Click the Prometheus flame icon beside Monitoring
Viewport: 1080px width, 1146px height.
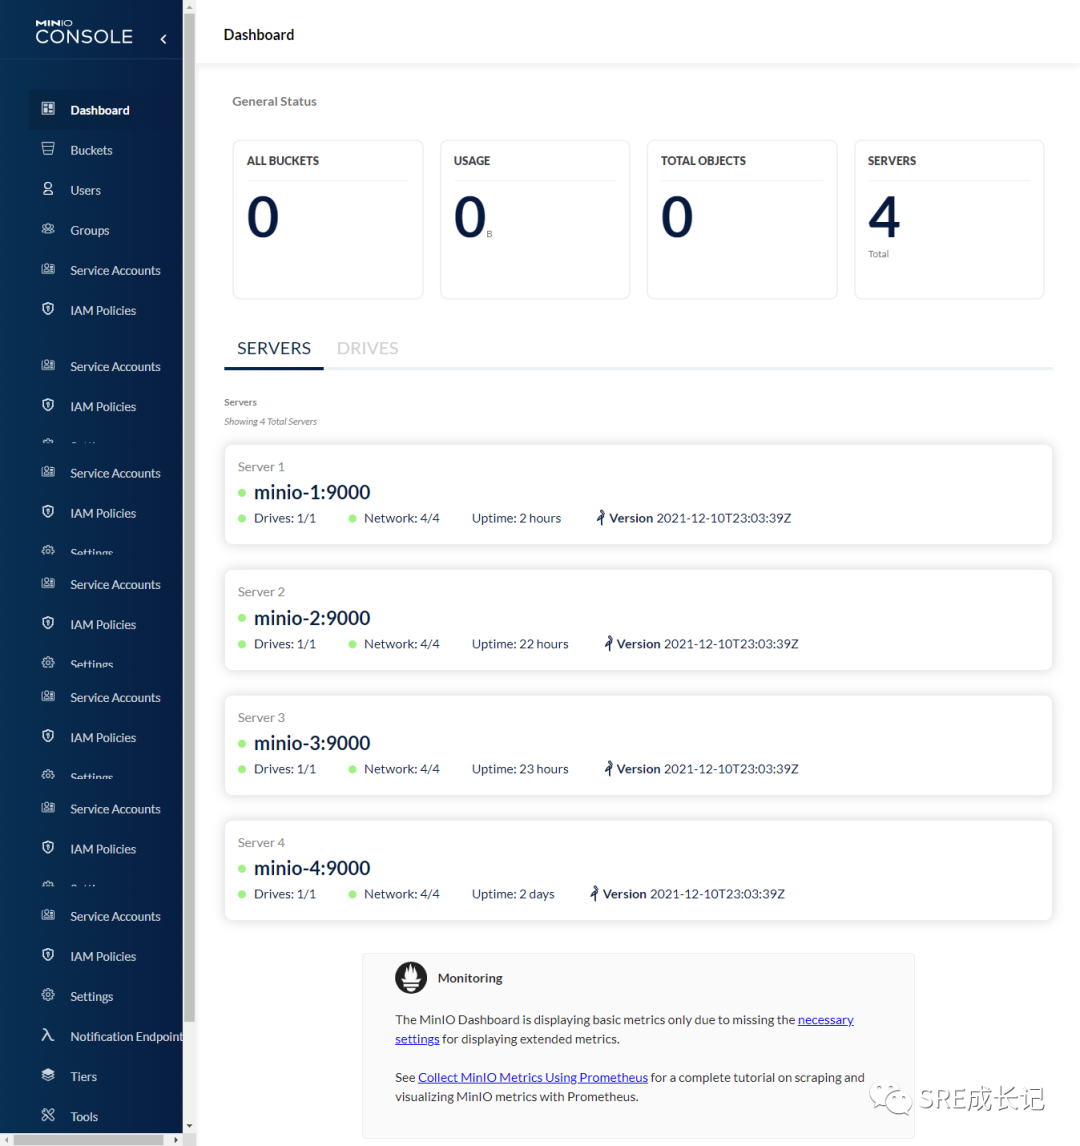[411, 977]
